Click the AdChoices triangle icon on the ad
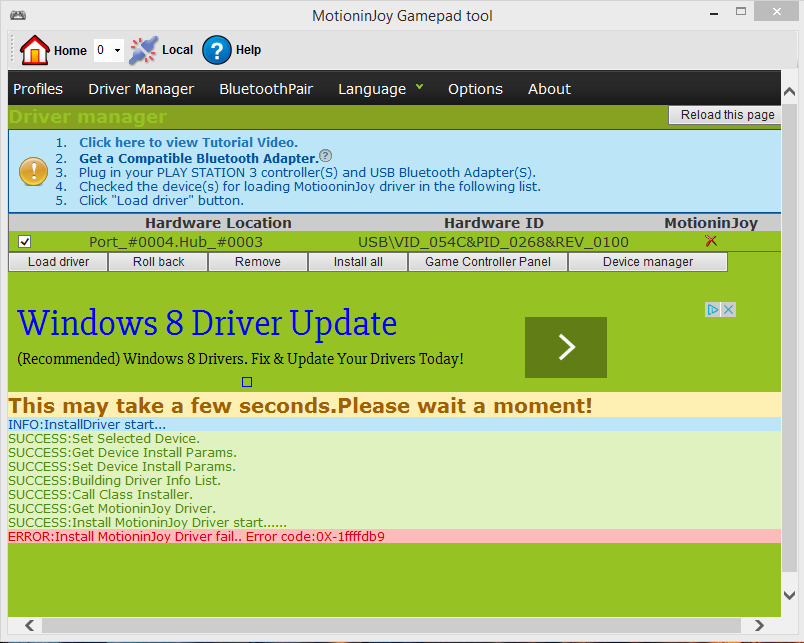This screenshot has height=643, width=804. (x=713, y=309)
